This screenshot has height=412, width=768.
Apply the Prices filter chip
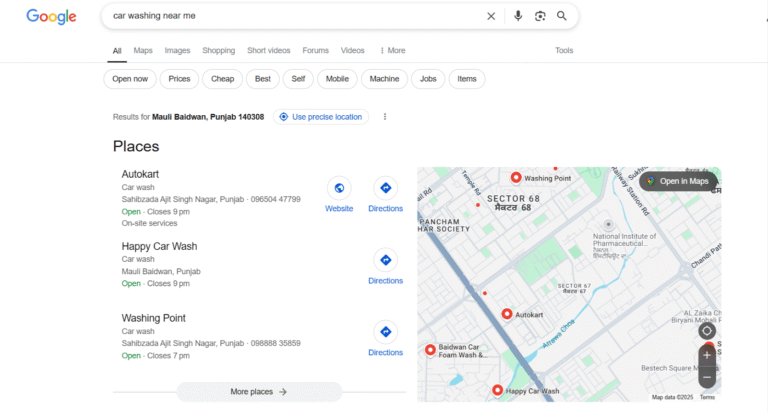(179, 79)
